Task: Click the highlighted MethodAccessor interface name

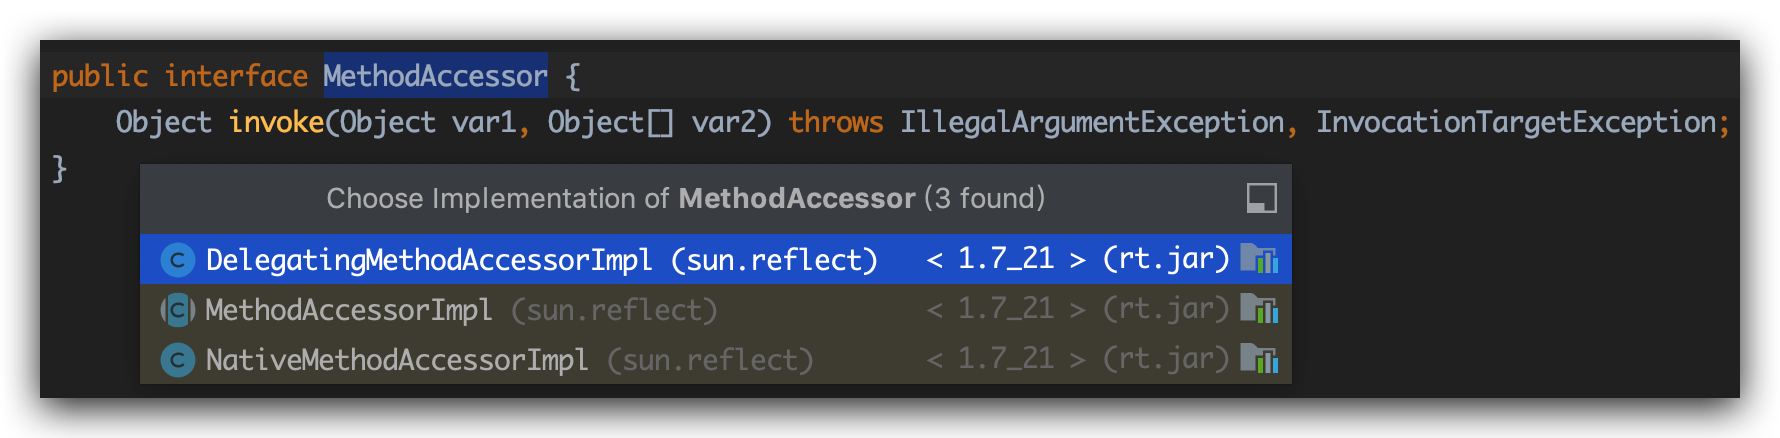Action: click(435, 76)
